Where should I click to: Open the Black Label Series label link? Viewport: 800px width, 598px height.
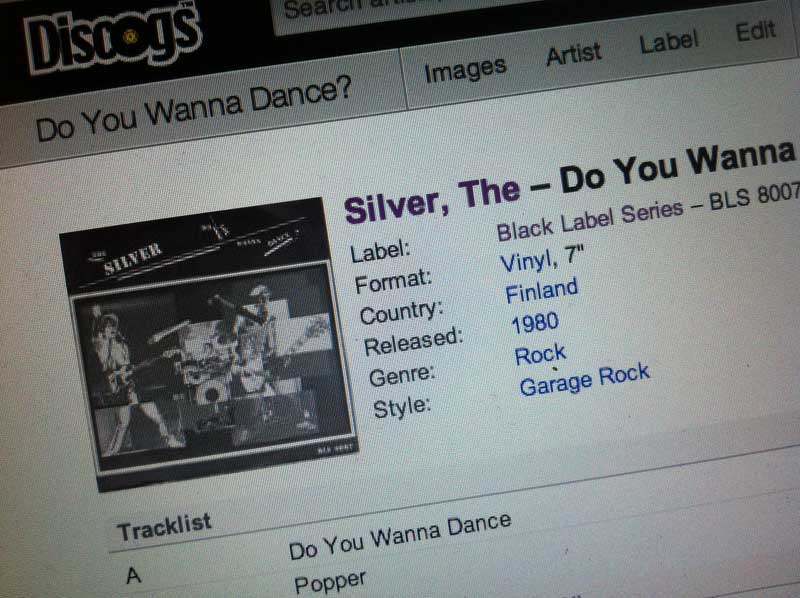tap(590, 220)
